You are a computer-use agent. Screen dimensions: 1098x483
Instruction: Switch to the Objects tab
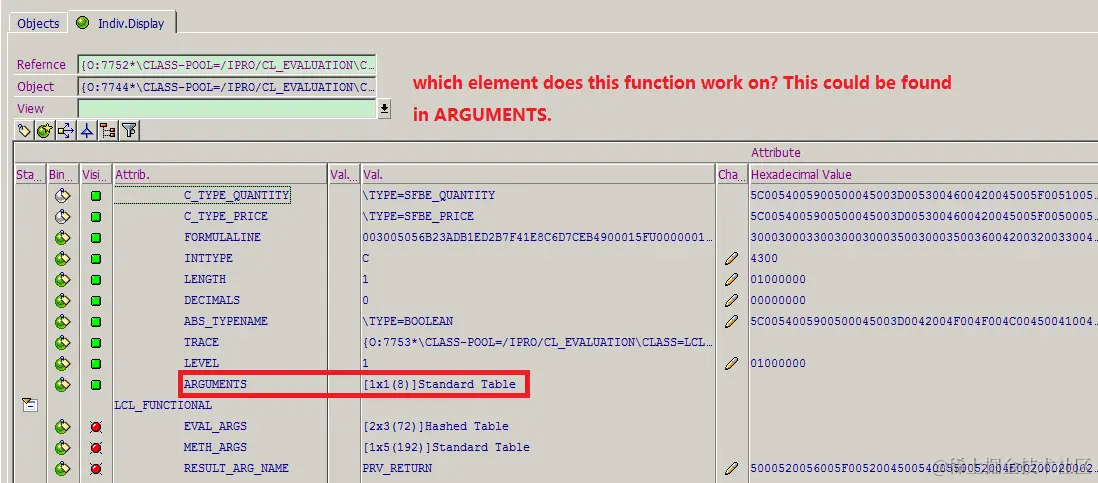click(x=39, y=23)
